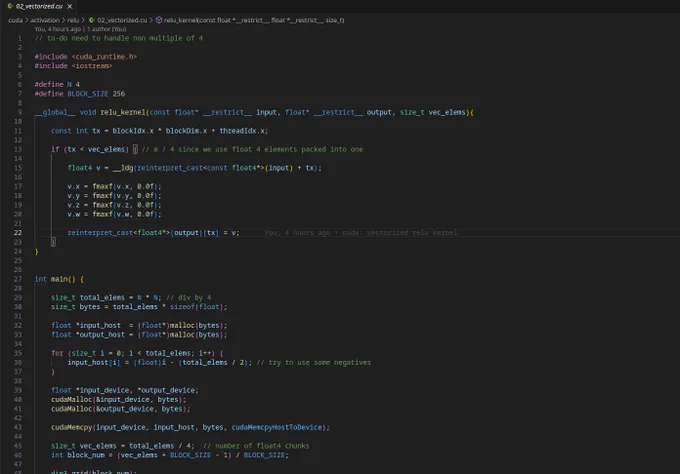The height and width of the screenshot is (474, 680).
Task: Click line number 27 in gutter
Action: (x=17, y=279)
